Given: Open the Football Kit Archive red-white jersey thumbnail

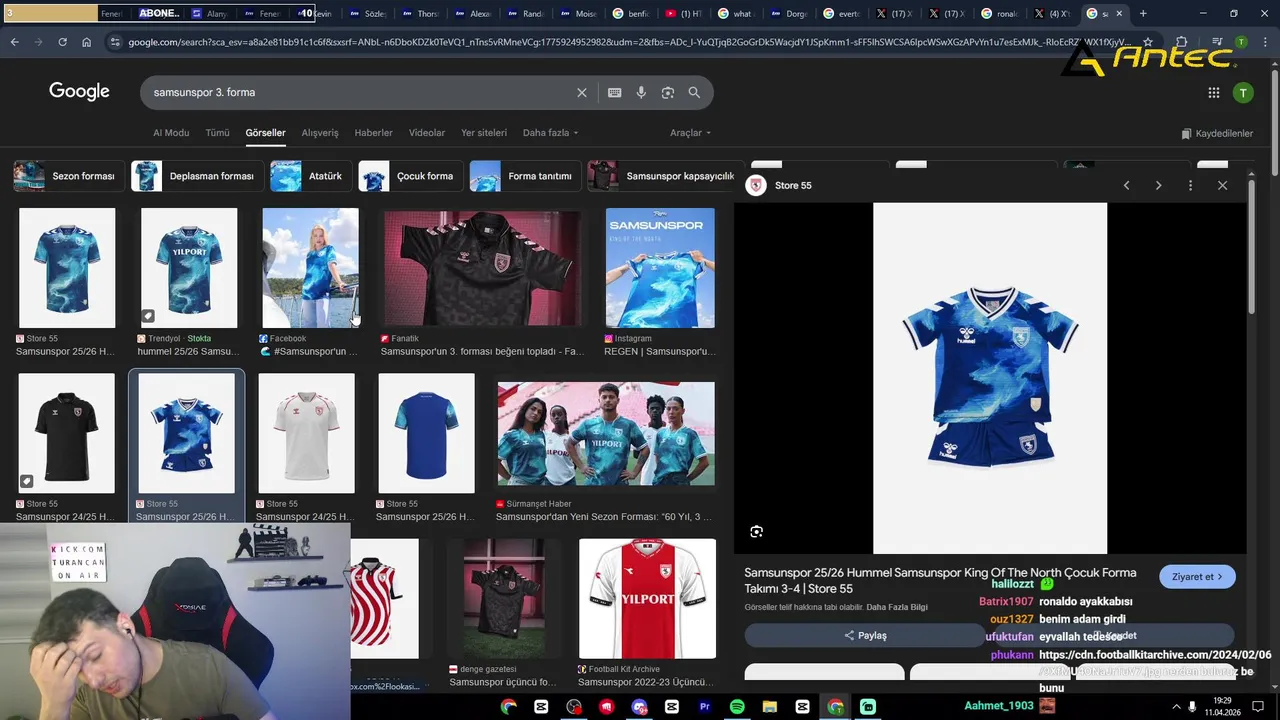Looking at the screenshot, I should pyautogui.click(x=647, y=598).
